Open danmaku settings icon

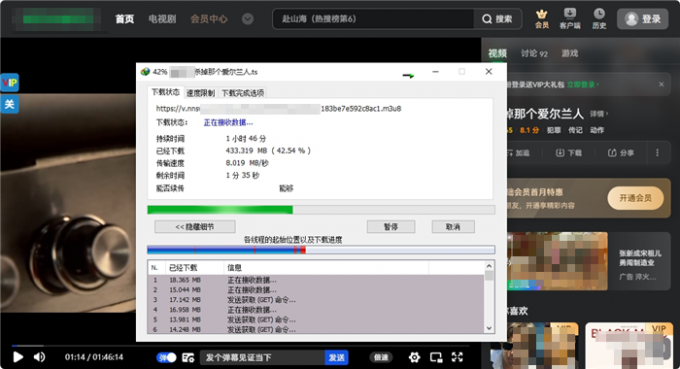click(x=188, y=357)
